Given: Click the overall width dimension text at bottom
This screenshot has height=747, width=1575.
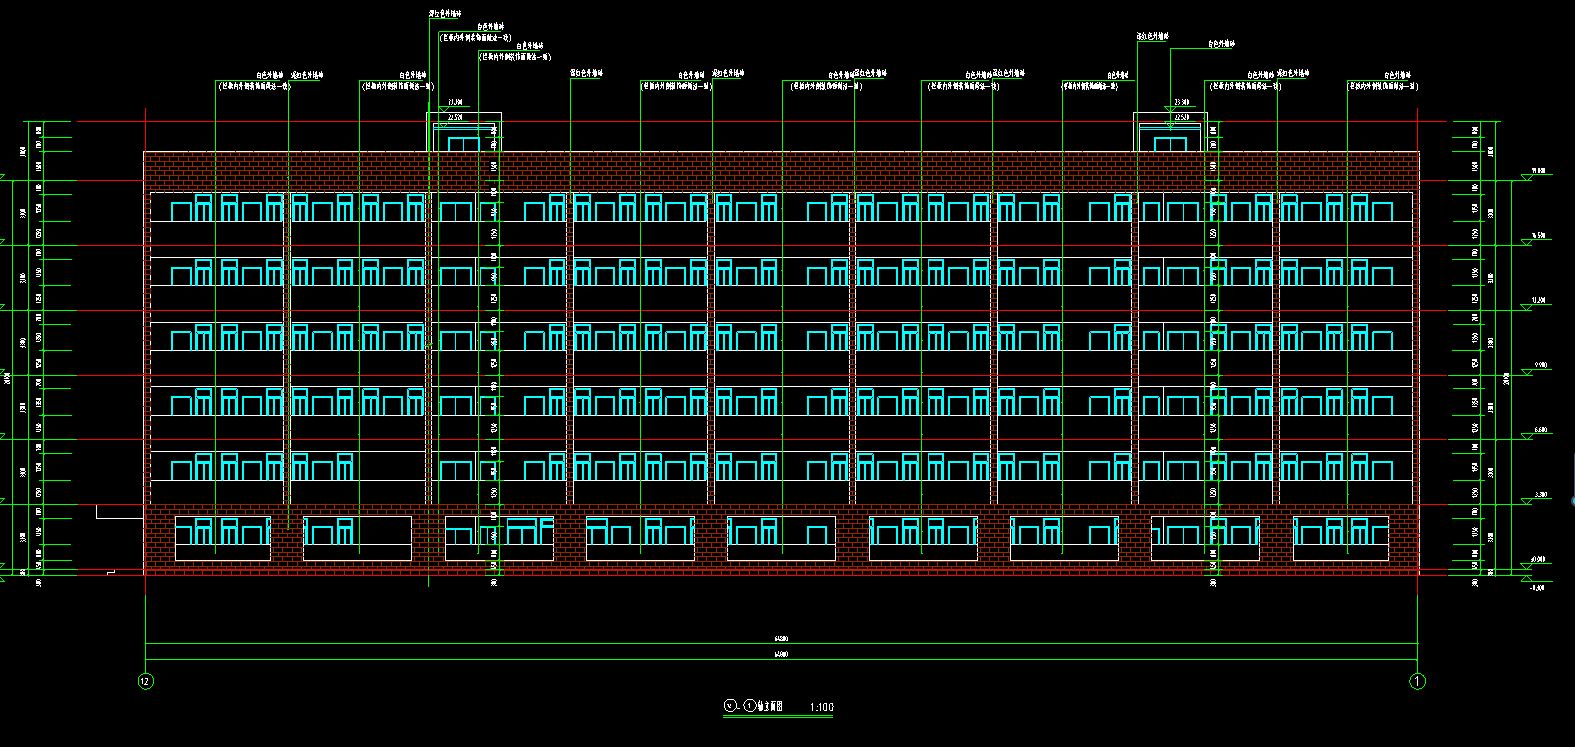Looking at the screenshot, I should click(x=781, y=655).
